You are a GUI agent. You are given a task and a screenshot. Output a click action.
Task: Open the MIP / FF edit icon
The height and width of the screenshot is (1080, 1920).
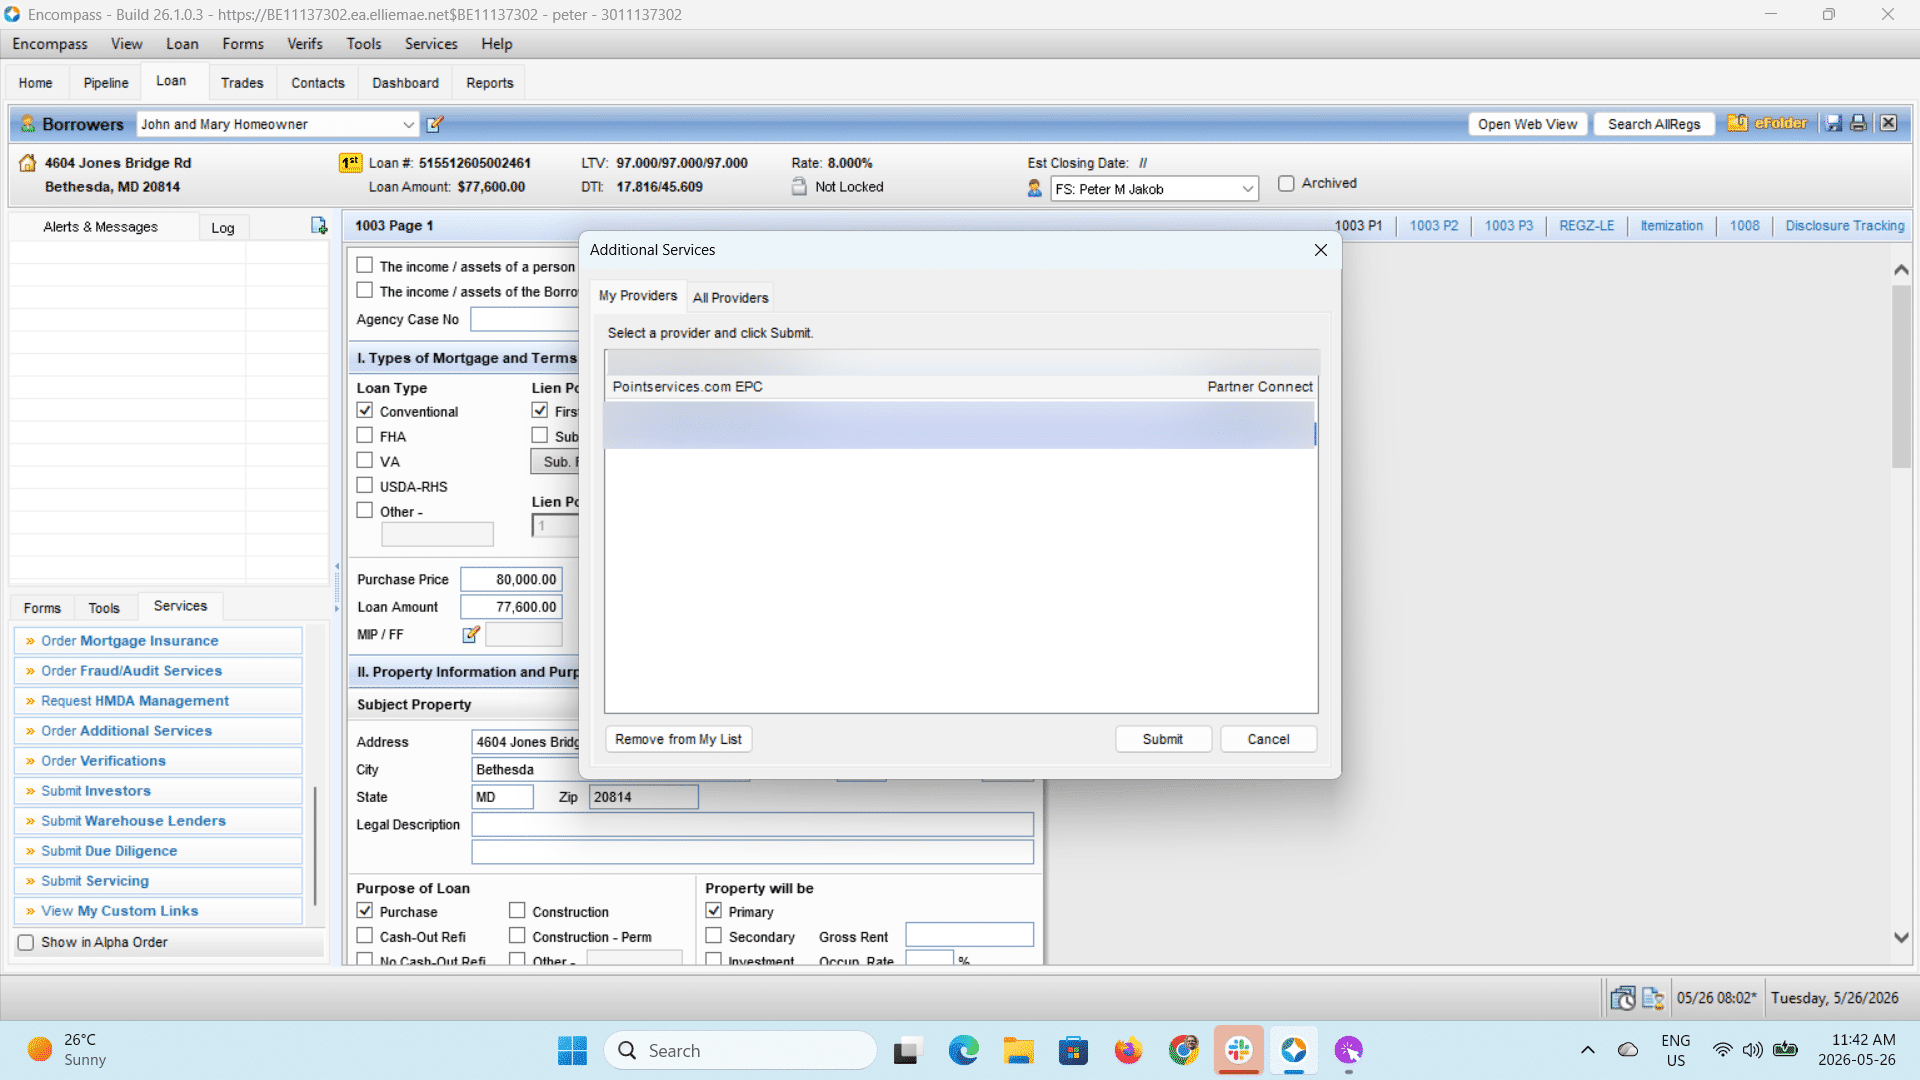click(x=471, y=634)
